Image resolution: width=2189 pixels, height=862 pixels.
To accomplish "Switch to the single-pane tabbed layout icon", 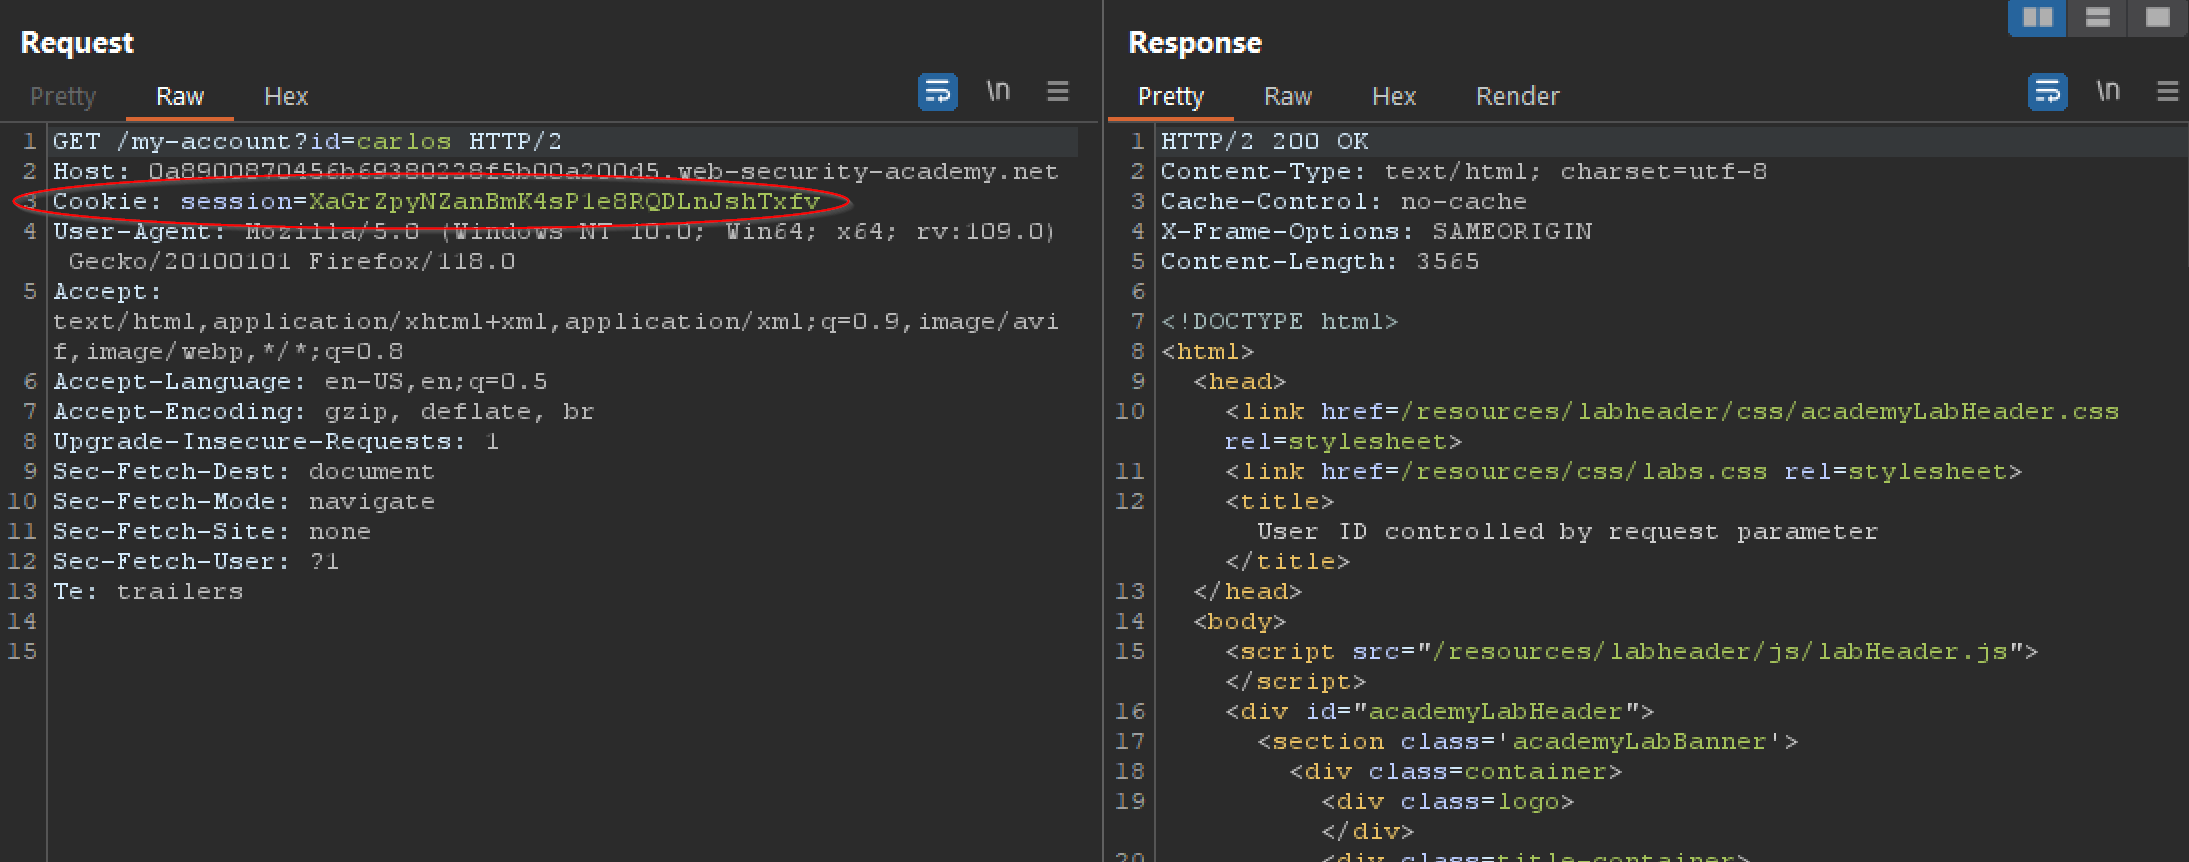I will pos(2157,18).
